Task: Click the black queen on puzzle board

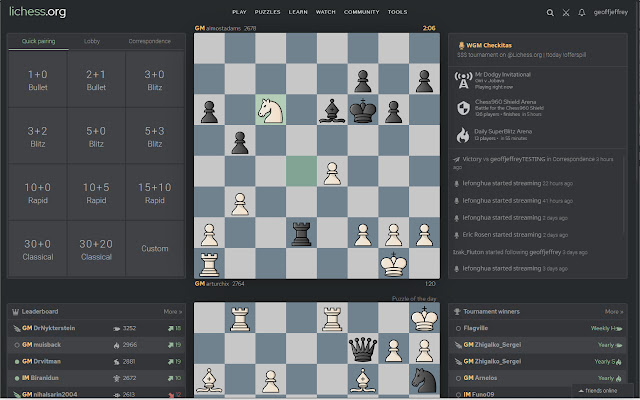Action: 363,349
